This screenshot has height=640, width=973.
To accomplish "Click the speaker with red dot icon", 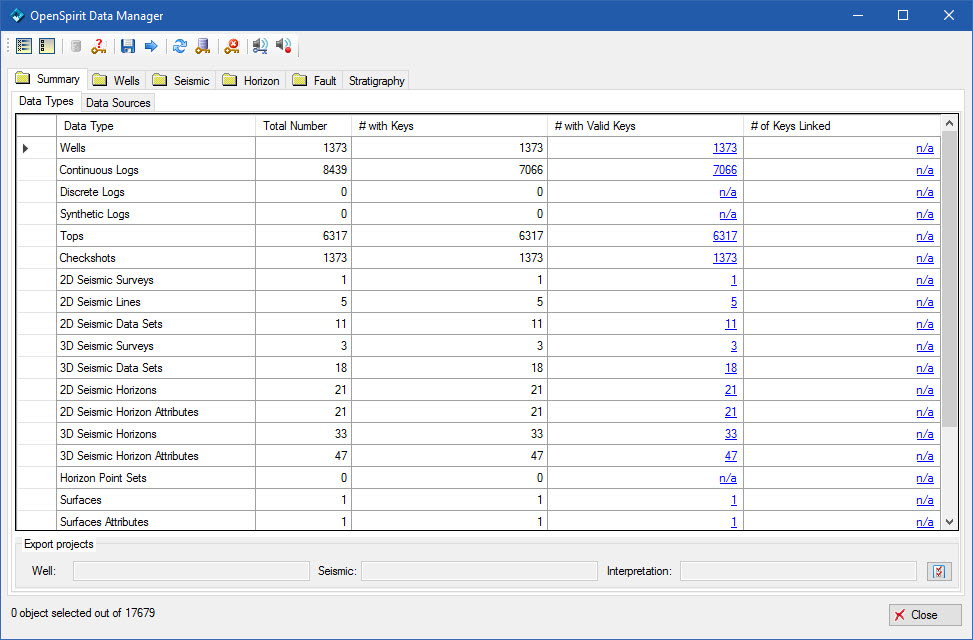I will pos(284,46).
